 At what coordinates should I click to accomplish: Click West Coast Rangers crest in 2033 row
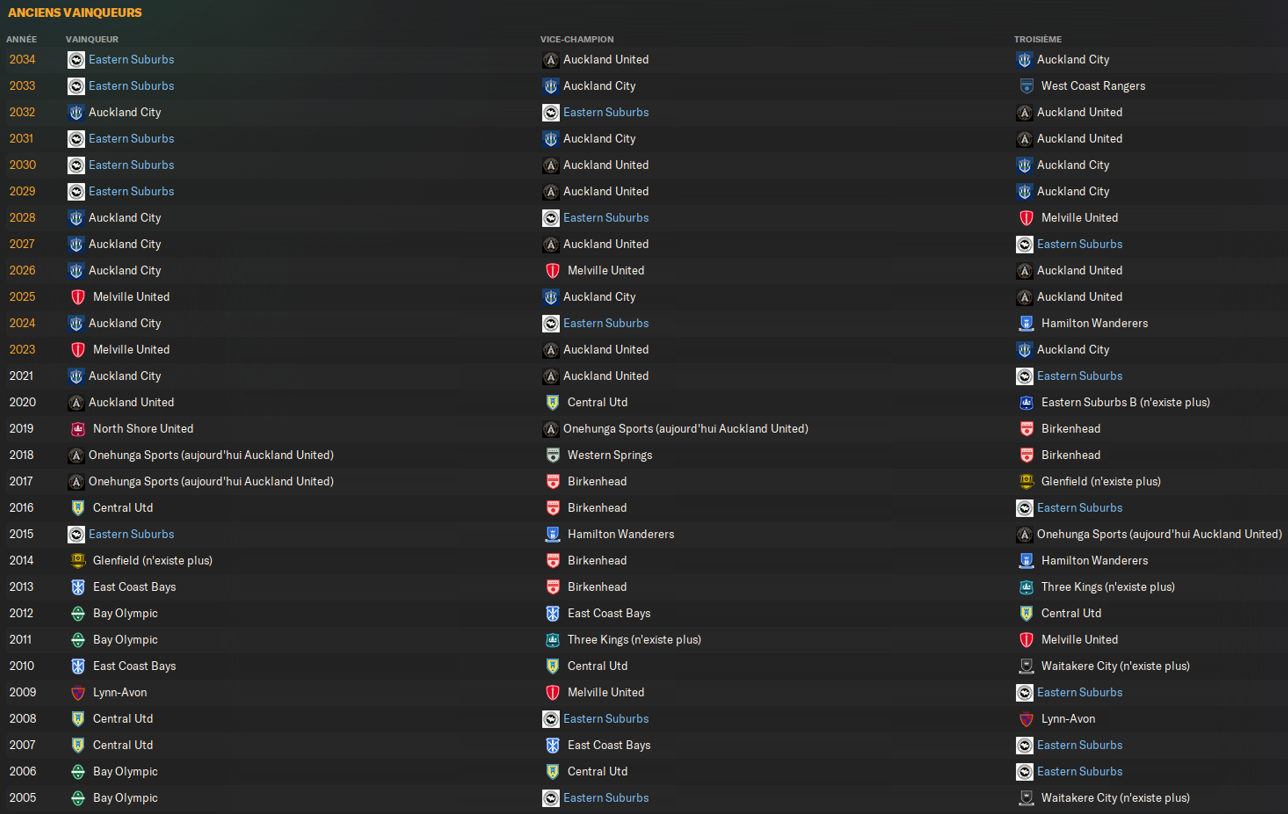click(1026, 86)
